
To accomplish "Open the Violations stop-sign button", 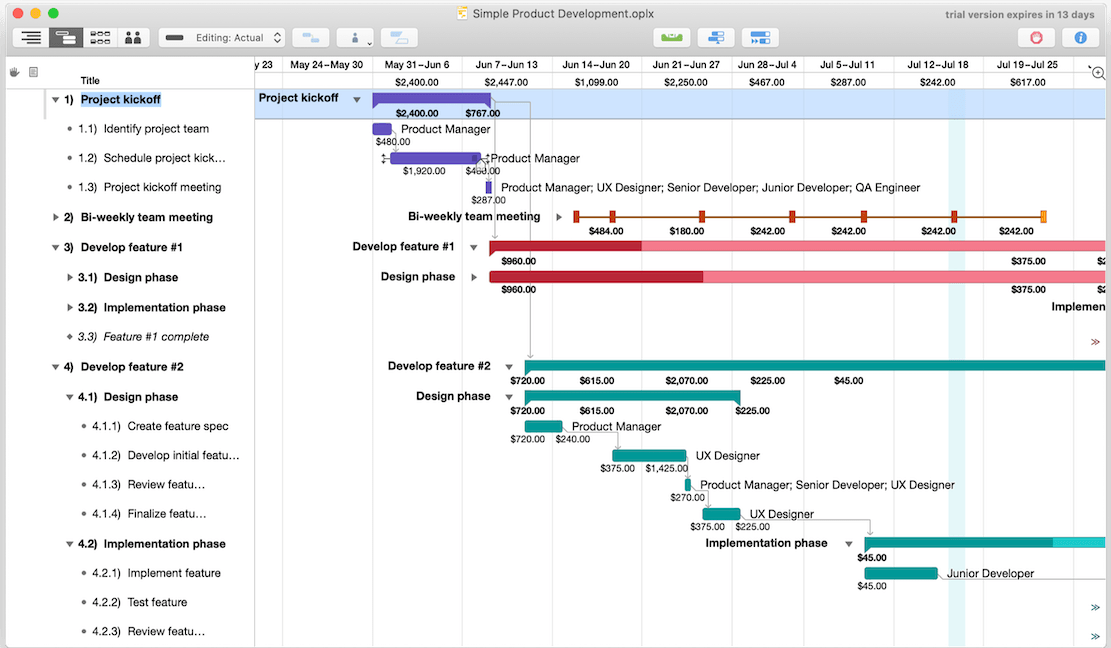I will click(1036, 38).
